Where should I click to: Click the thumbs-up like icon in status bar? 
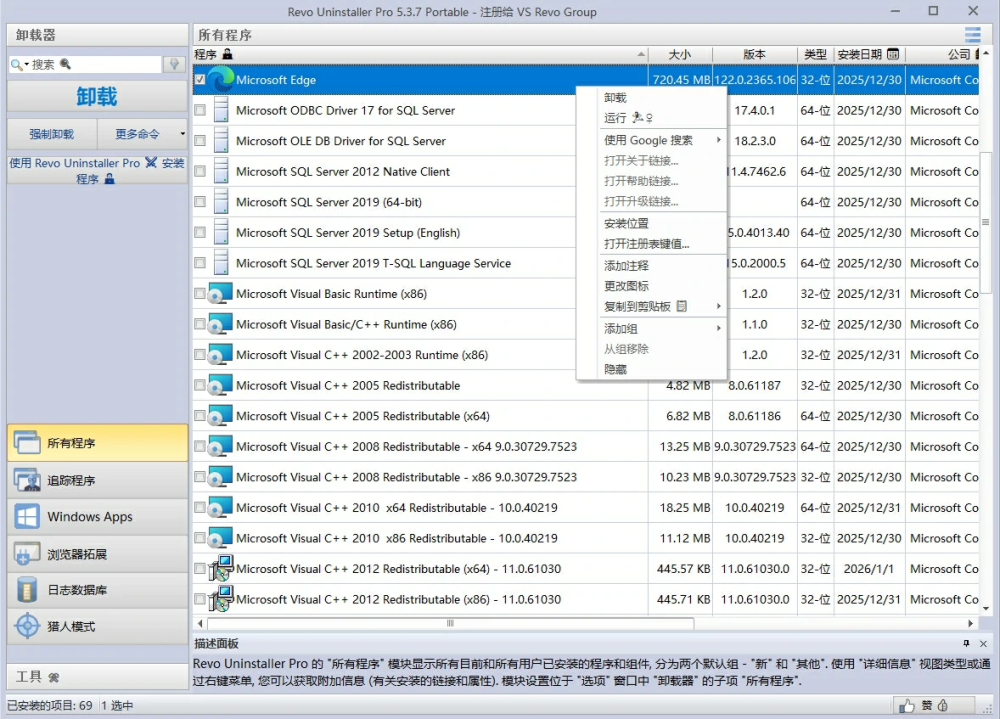tap(907, 706)
